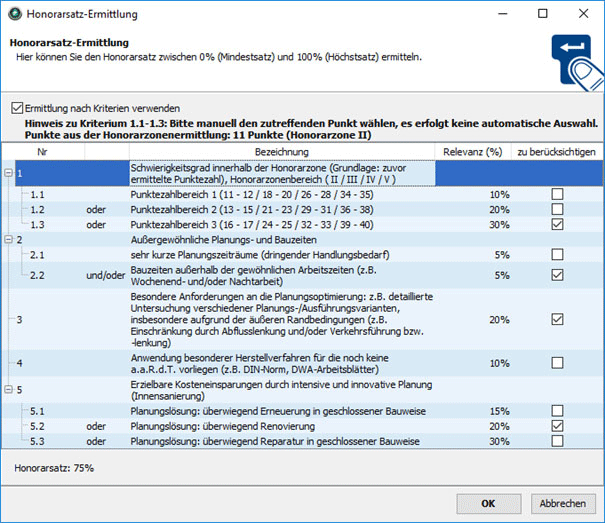Image resolution: width=605 pixels, height=523 pixels.
Task: Click the 'Relevanz (%)' column header
Action: click(473, 152)
